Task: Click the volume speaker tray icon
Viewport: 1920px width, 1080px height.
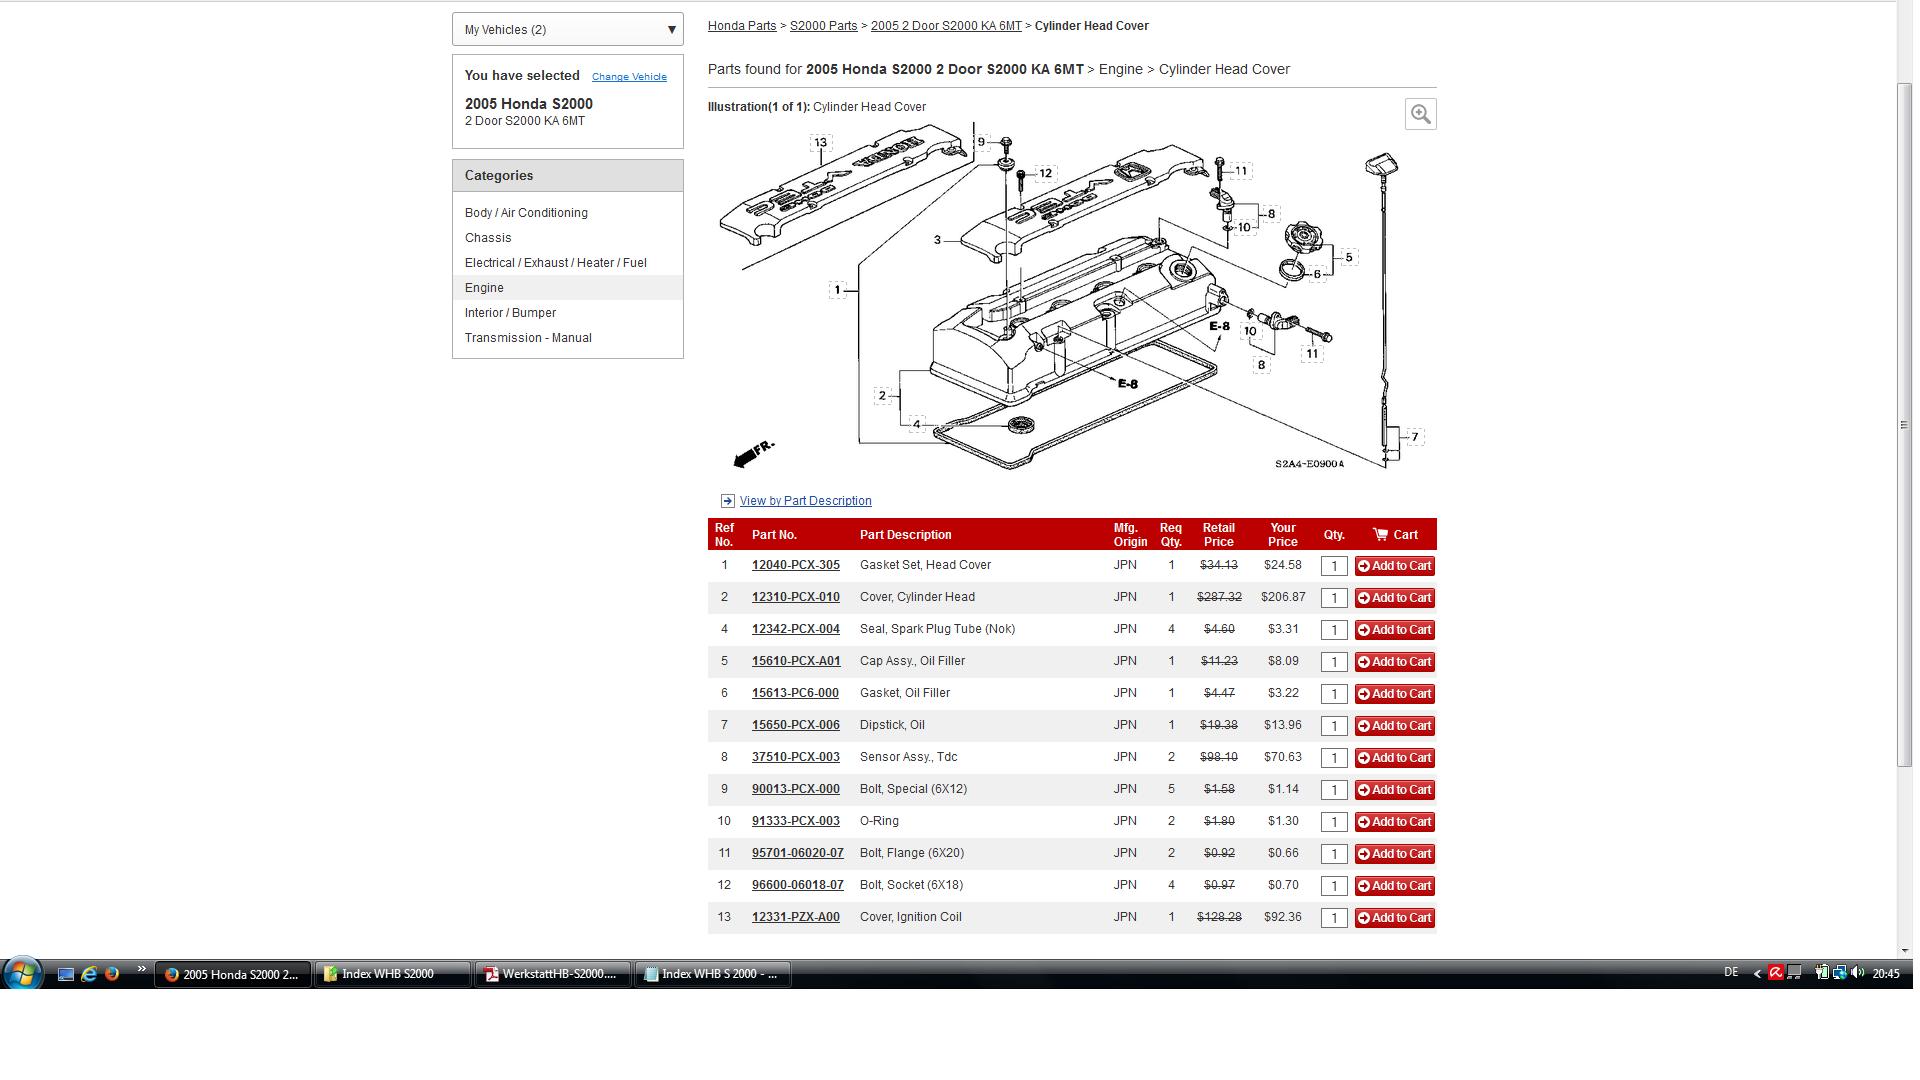Action: (x=1857, y=973)
